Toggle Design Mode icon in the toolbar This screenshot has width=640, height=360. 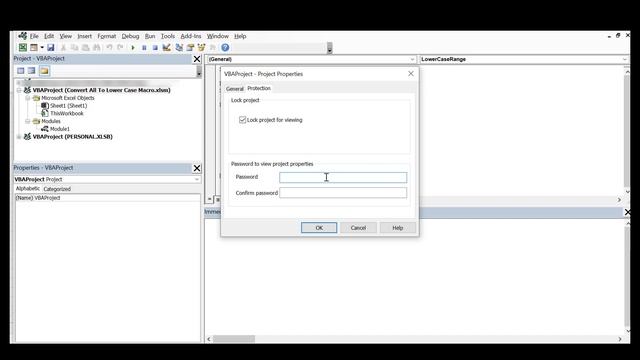[167, 48]
